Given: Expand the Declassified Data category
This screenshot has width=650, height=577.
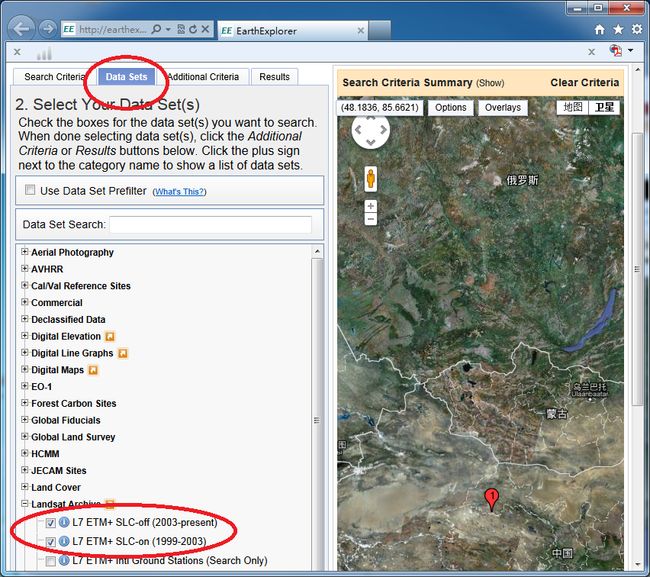Looking at the screenshot, I should 24,319.
